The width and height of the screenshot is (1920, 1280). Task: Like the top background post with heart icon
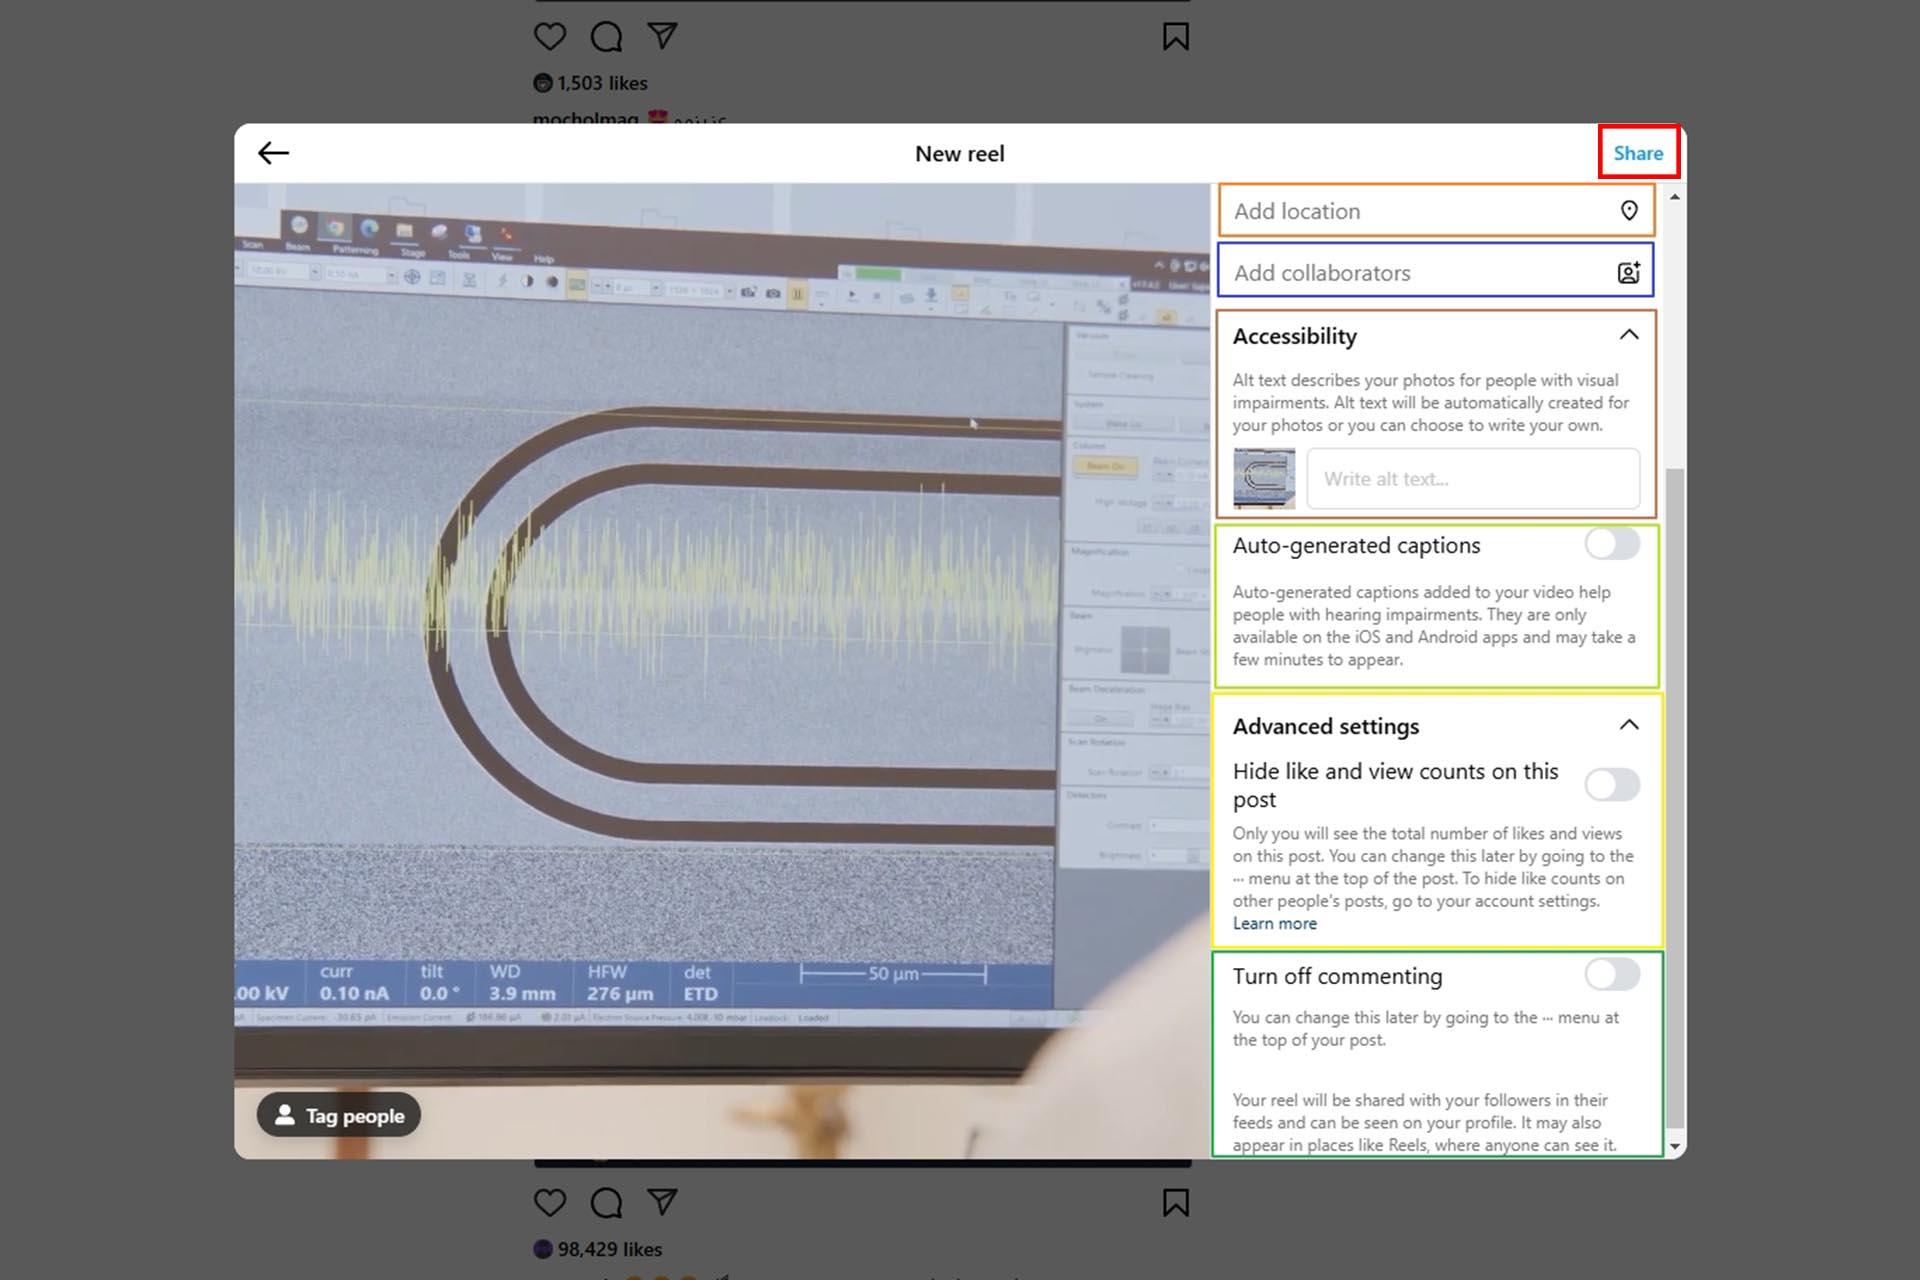tap(550, 37)
